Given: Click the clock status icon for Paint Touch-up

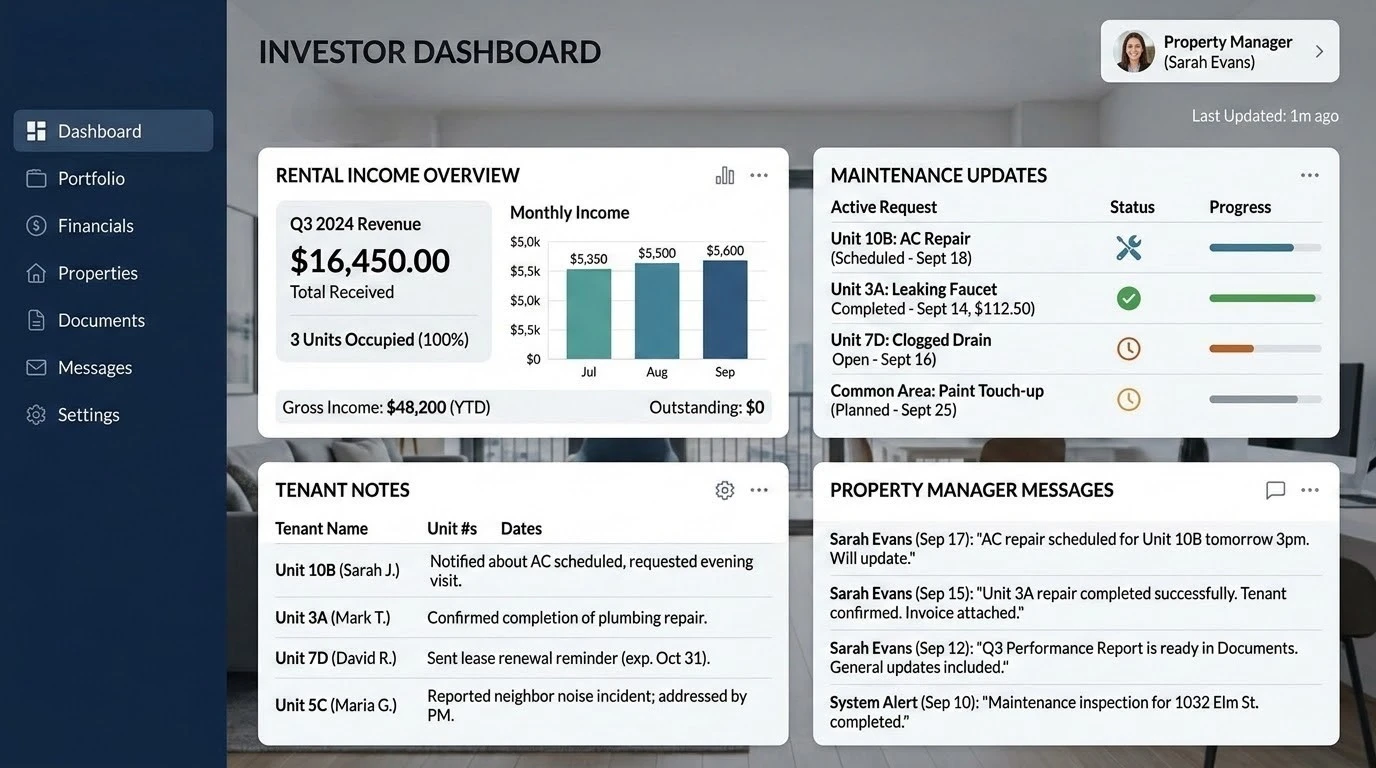Looking at the screenshot, I should tap(1128, 400).
